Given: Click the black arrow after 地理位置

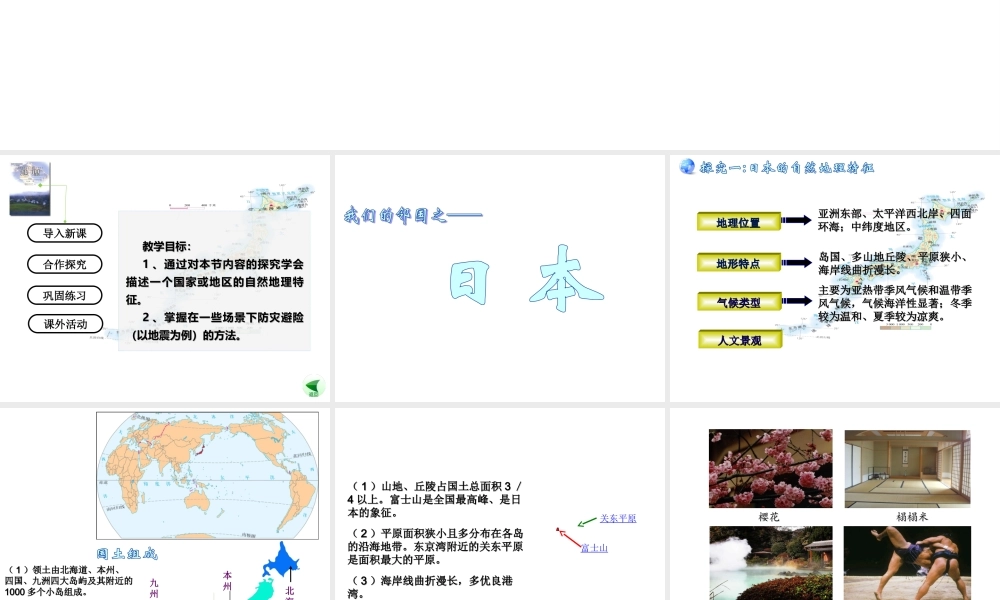Looking at the screenshot, I should click(797, 220).
